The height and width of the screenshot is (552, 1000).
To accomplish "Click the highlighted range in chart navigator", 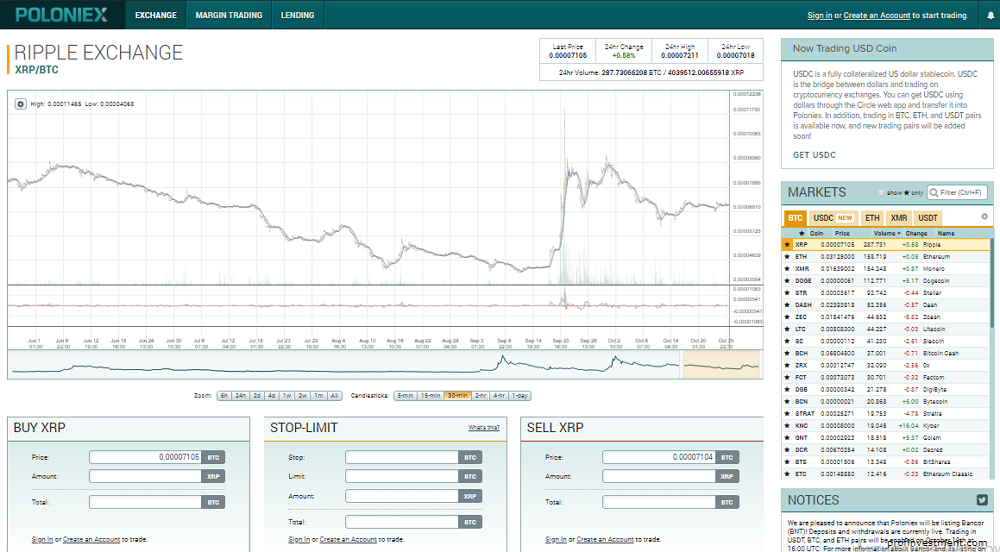I will 721,365.
